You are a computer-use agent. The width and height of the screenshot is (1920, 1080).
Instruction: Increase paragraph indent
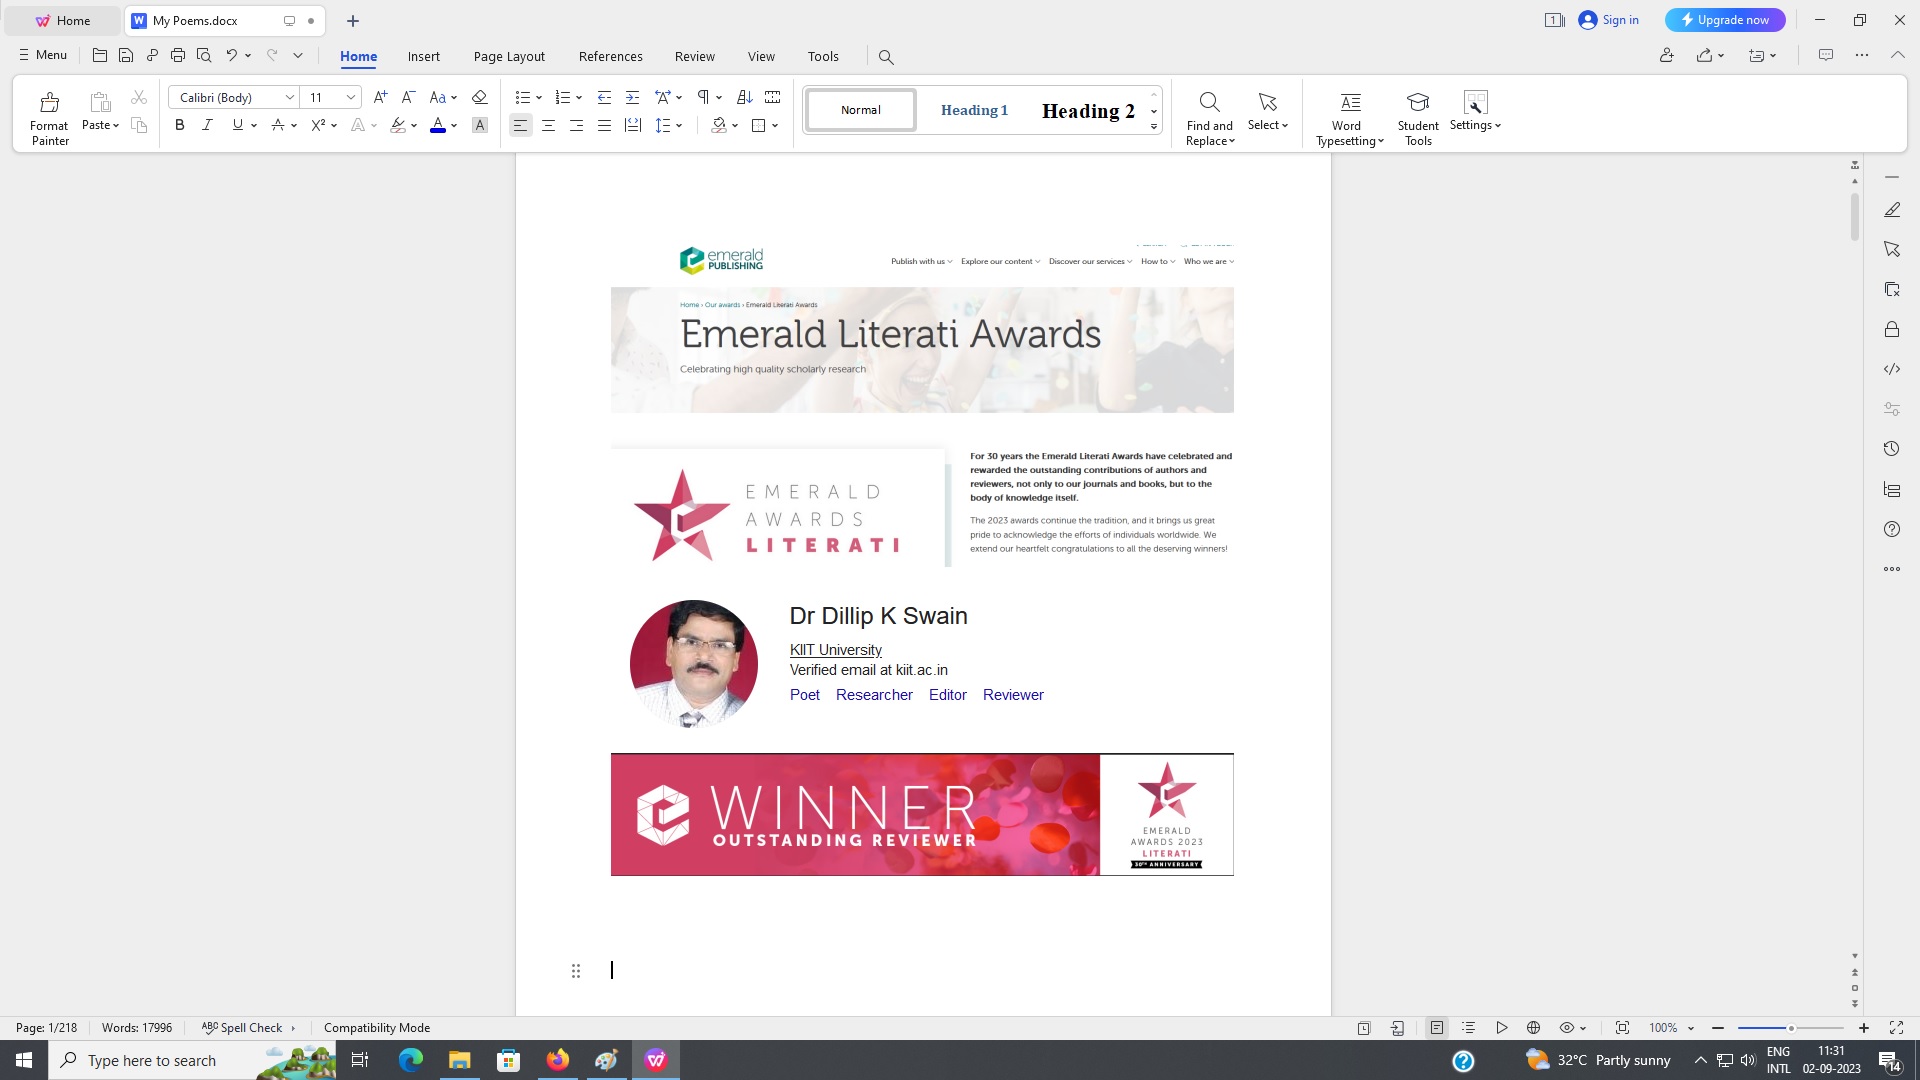(632, 97)
